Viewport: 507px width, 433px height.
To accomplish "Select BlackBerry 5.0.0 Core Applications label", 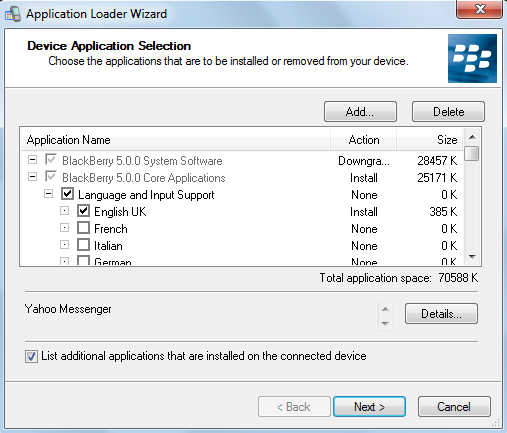I will click(144, 178).
